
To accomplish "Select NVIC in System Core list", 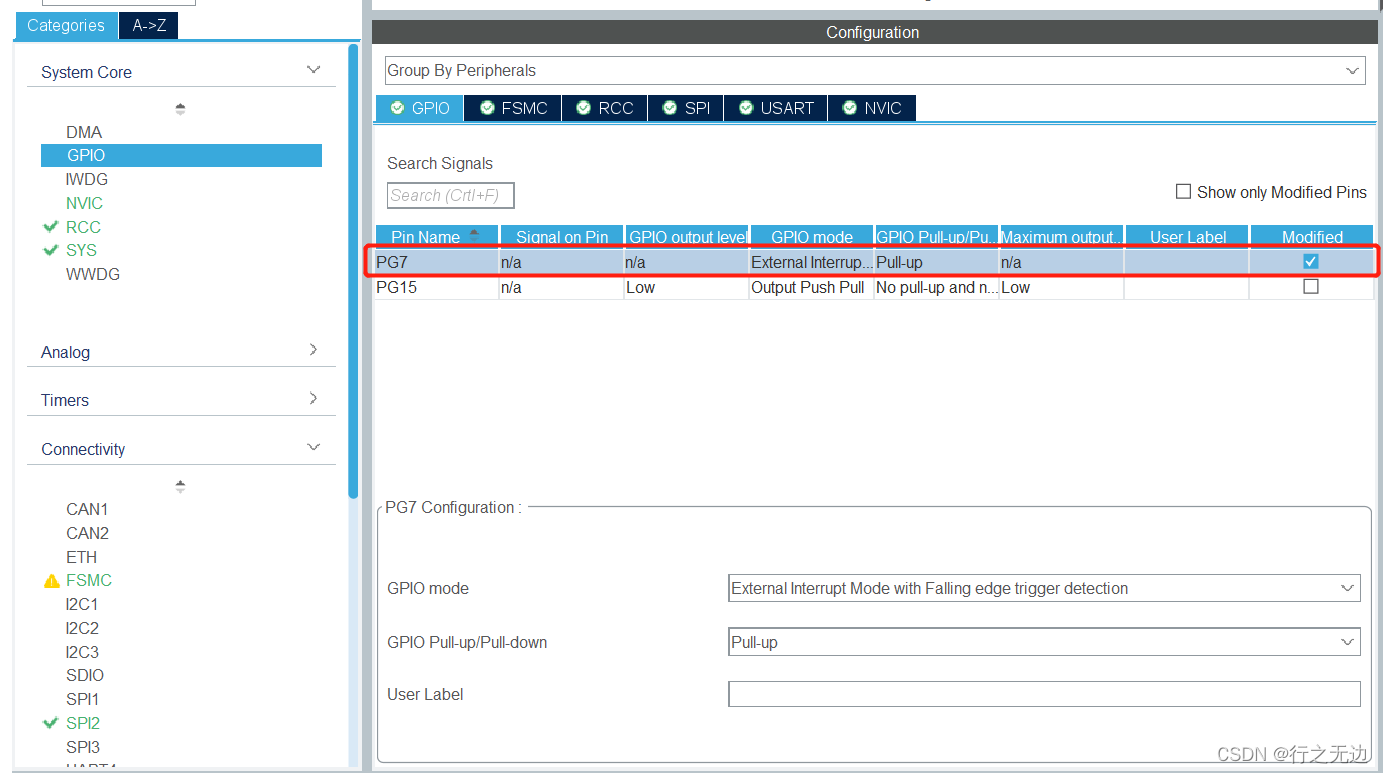I will pos(84,203).
